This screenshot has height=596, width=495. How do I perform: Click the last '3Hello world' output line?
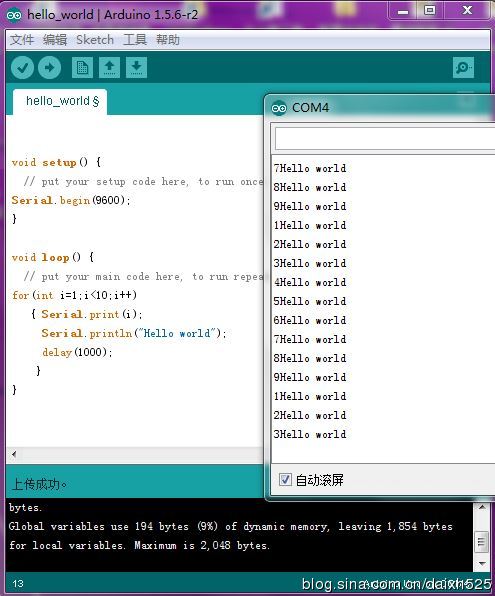[310, 434]
